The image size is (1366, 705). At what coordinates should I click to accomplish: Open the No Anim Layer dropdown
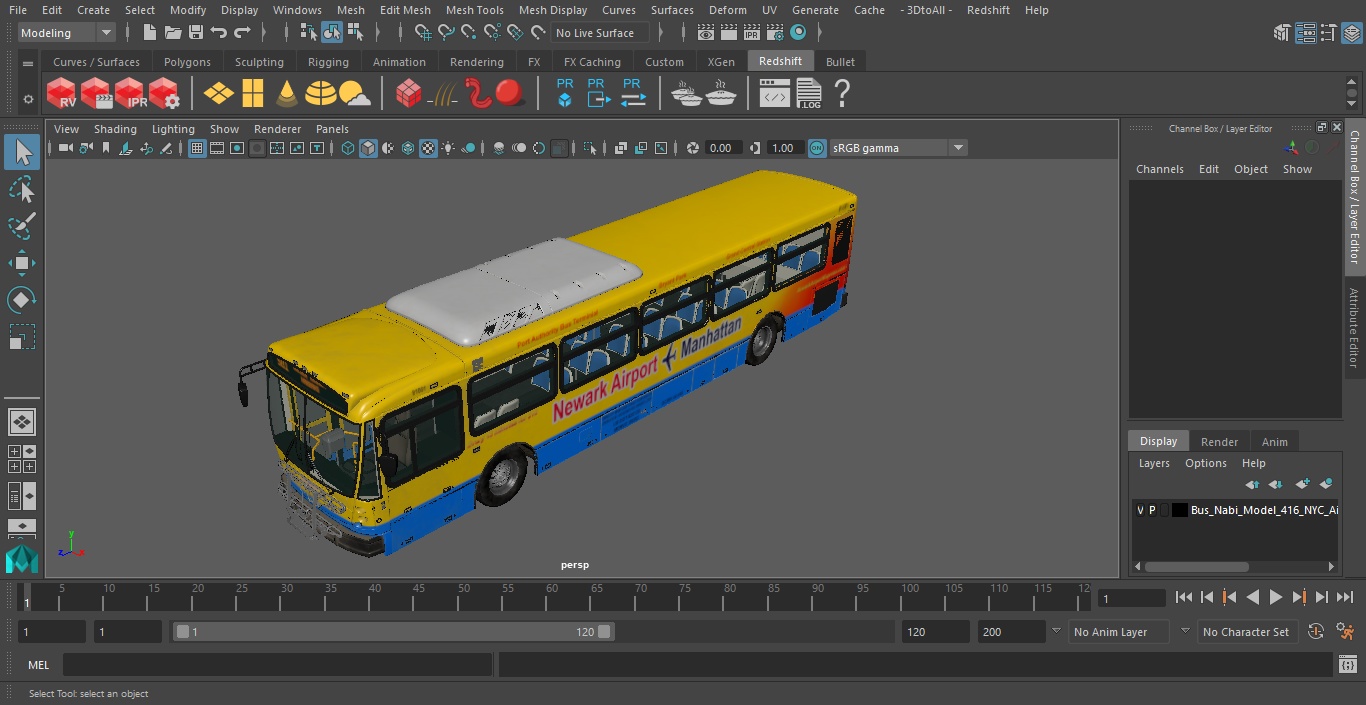click(1120, 632)
